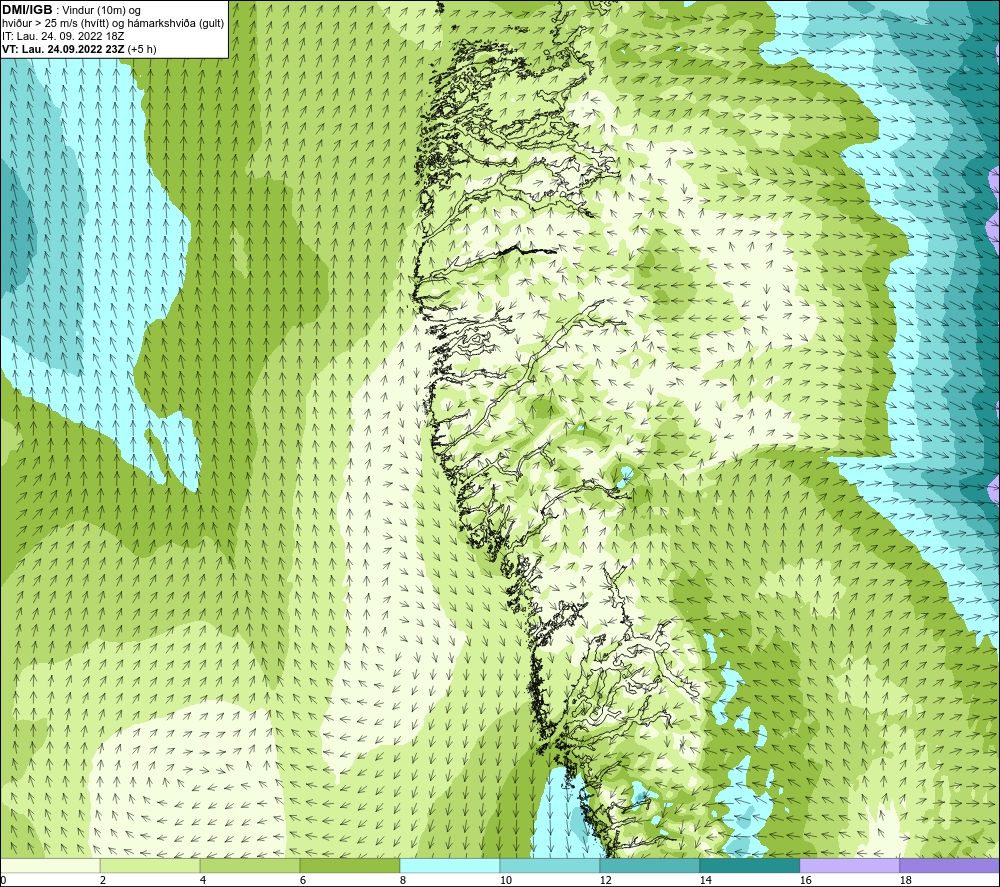
Task: Click the 'VT: Lau. 24.09.2022 23Z (+5 h)' line
Action: (x=79, y=49)
